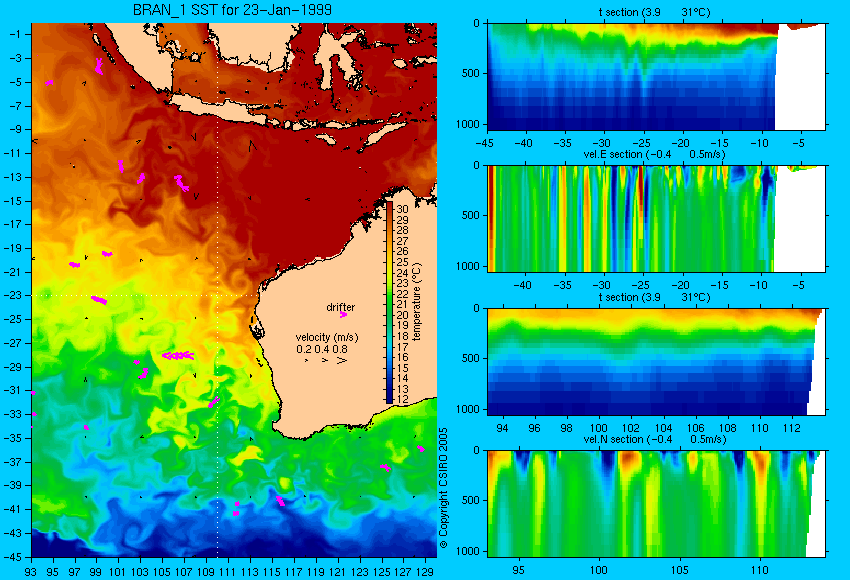Click the vertical white dotted section line on map
This screenshot has width=850, height=580.
pos(218,290)
